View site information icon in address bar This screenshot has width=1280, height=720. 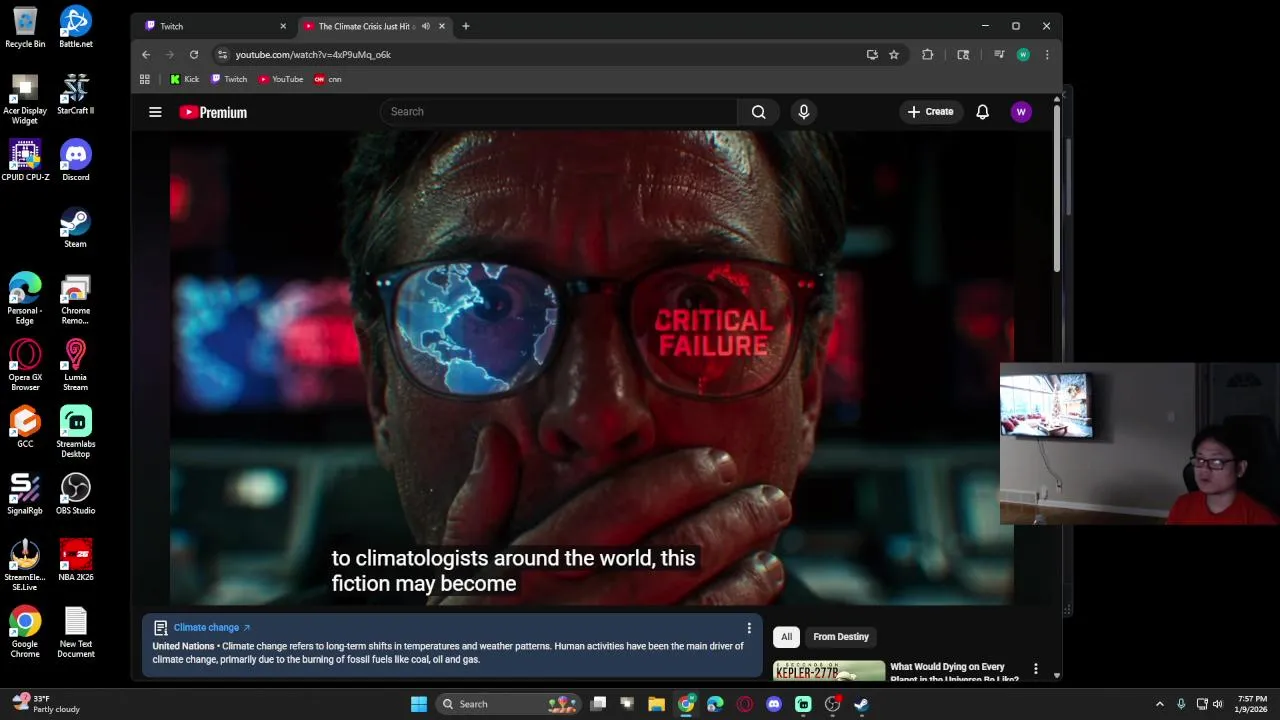coord(223,55)
